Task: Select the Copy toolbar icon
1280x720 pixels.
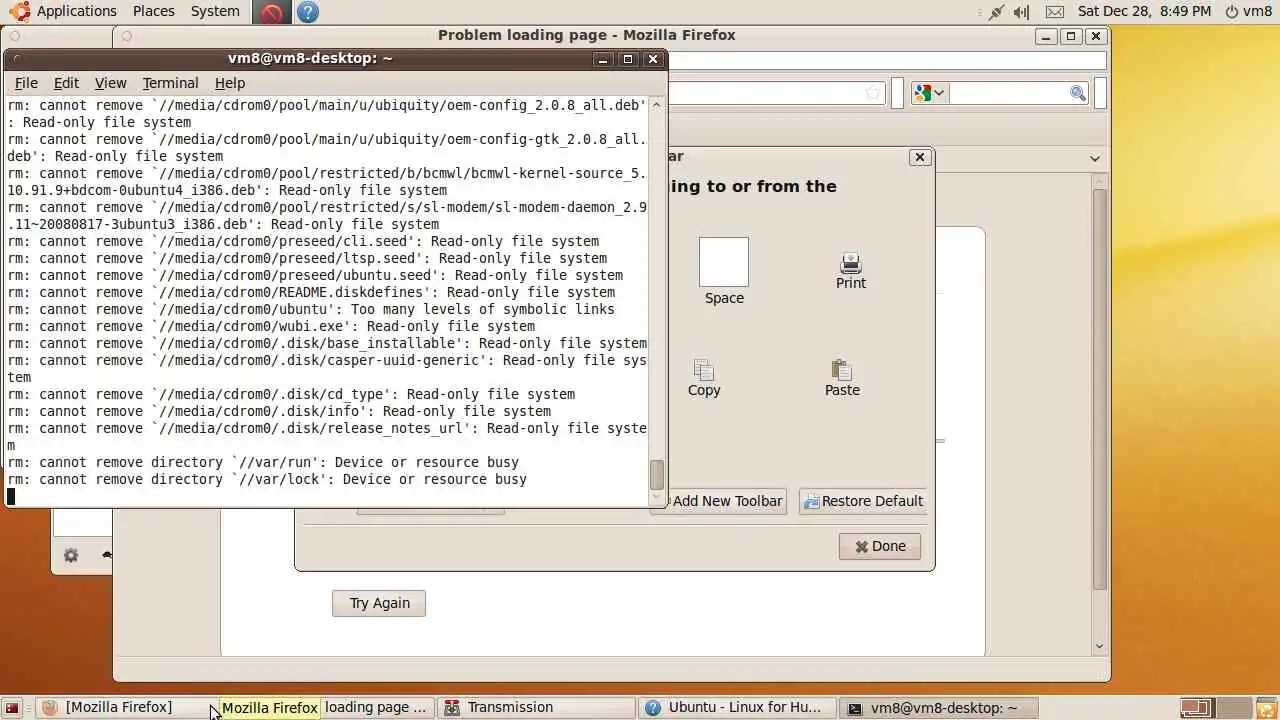Action: (704, 378)
